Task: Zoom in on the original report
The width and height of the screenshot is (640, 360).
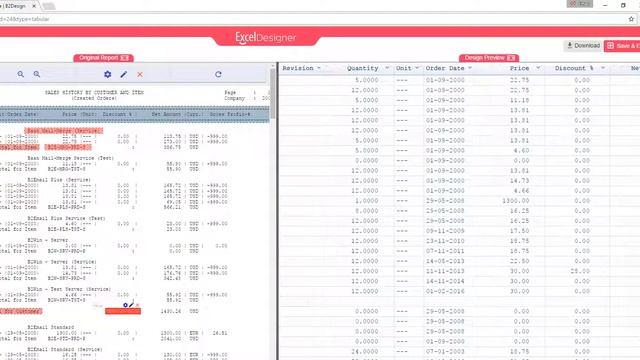Action: 20,74
